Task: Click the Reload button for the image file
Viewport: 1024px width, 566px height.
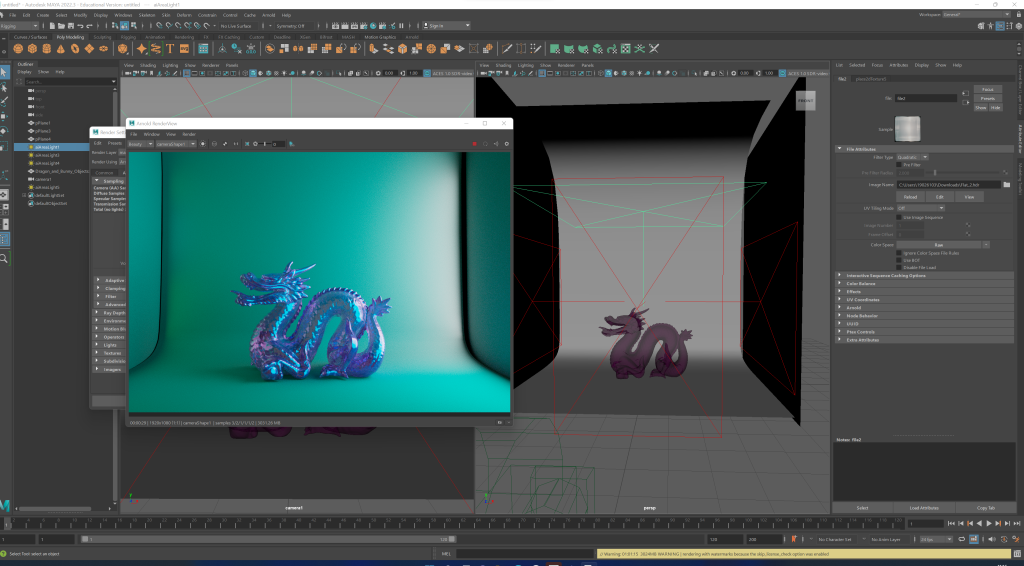Action: [x=910, y=197]
